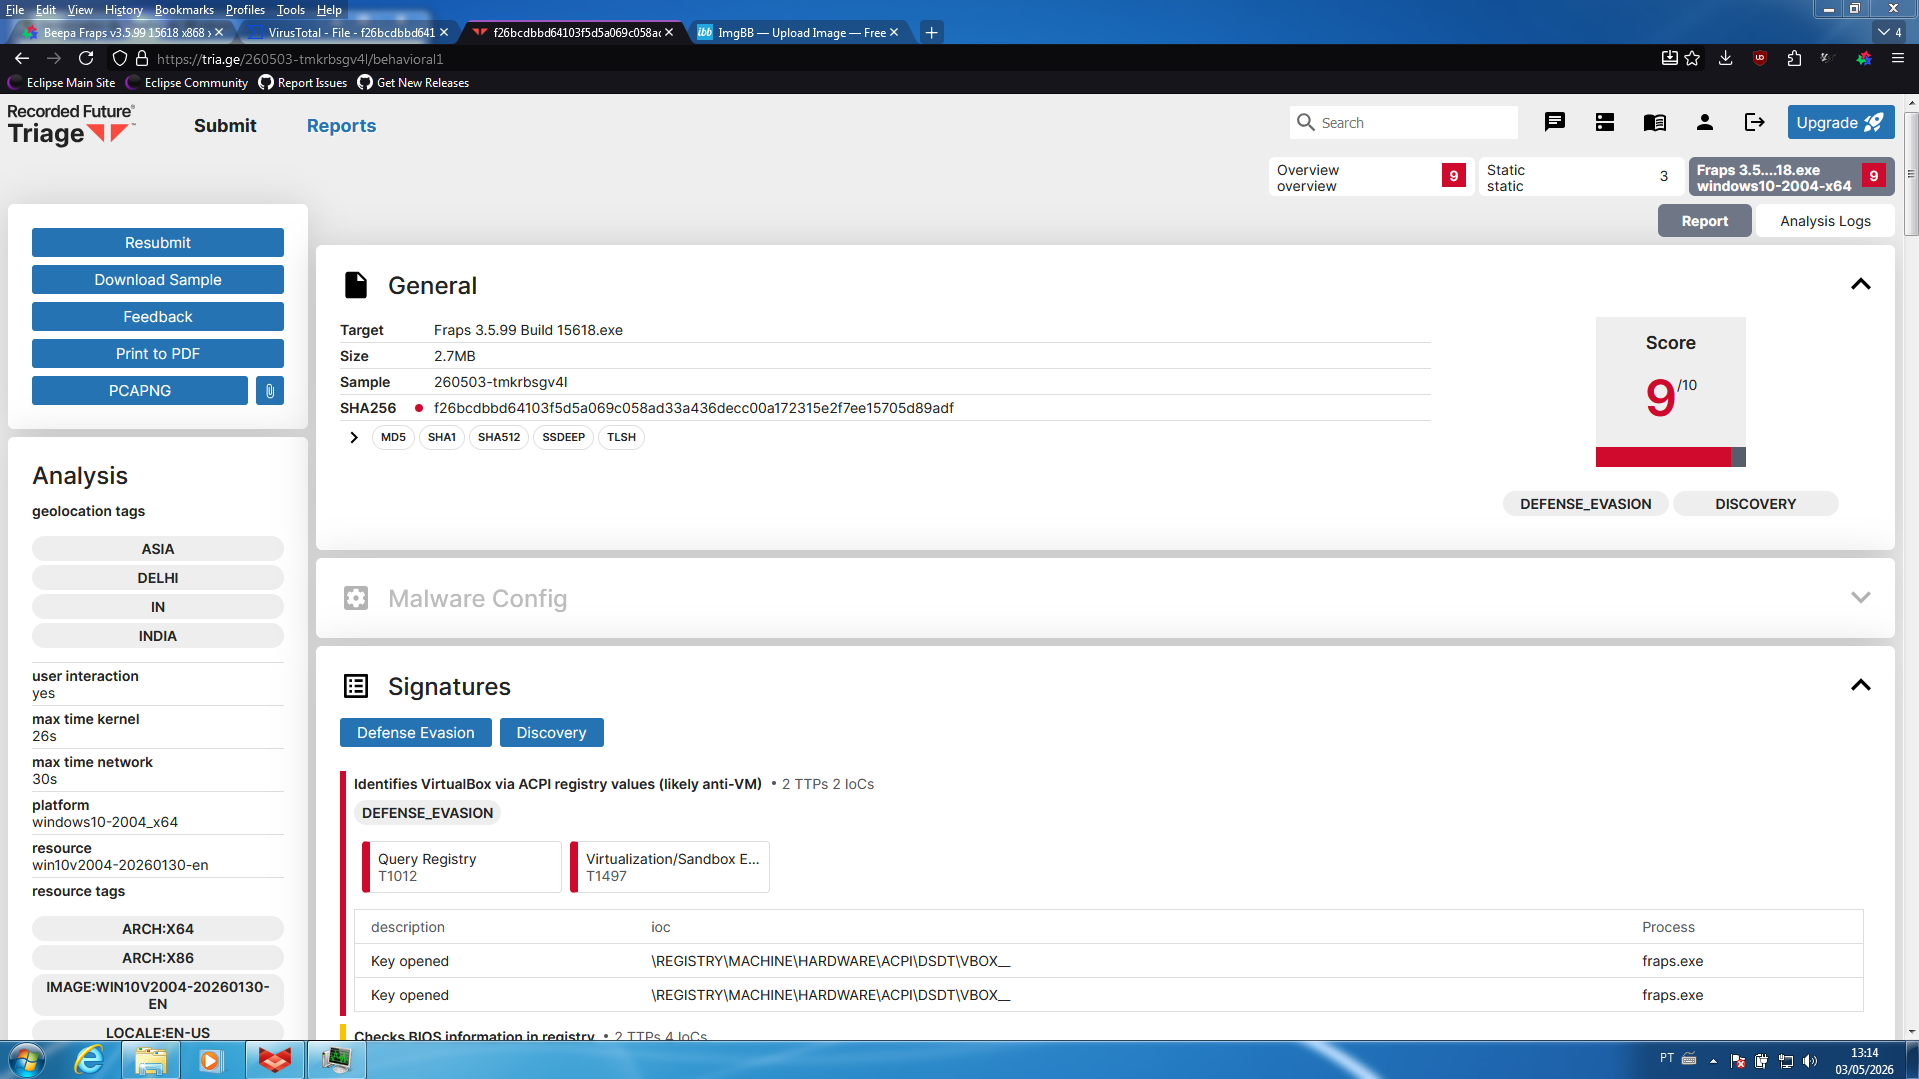Click the multicolor star extension icon
Viewport: 1919px width, 1079px height.
point(1863,58)
